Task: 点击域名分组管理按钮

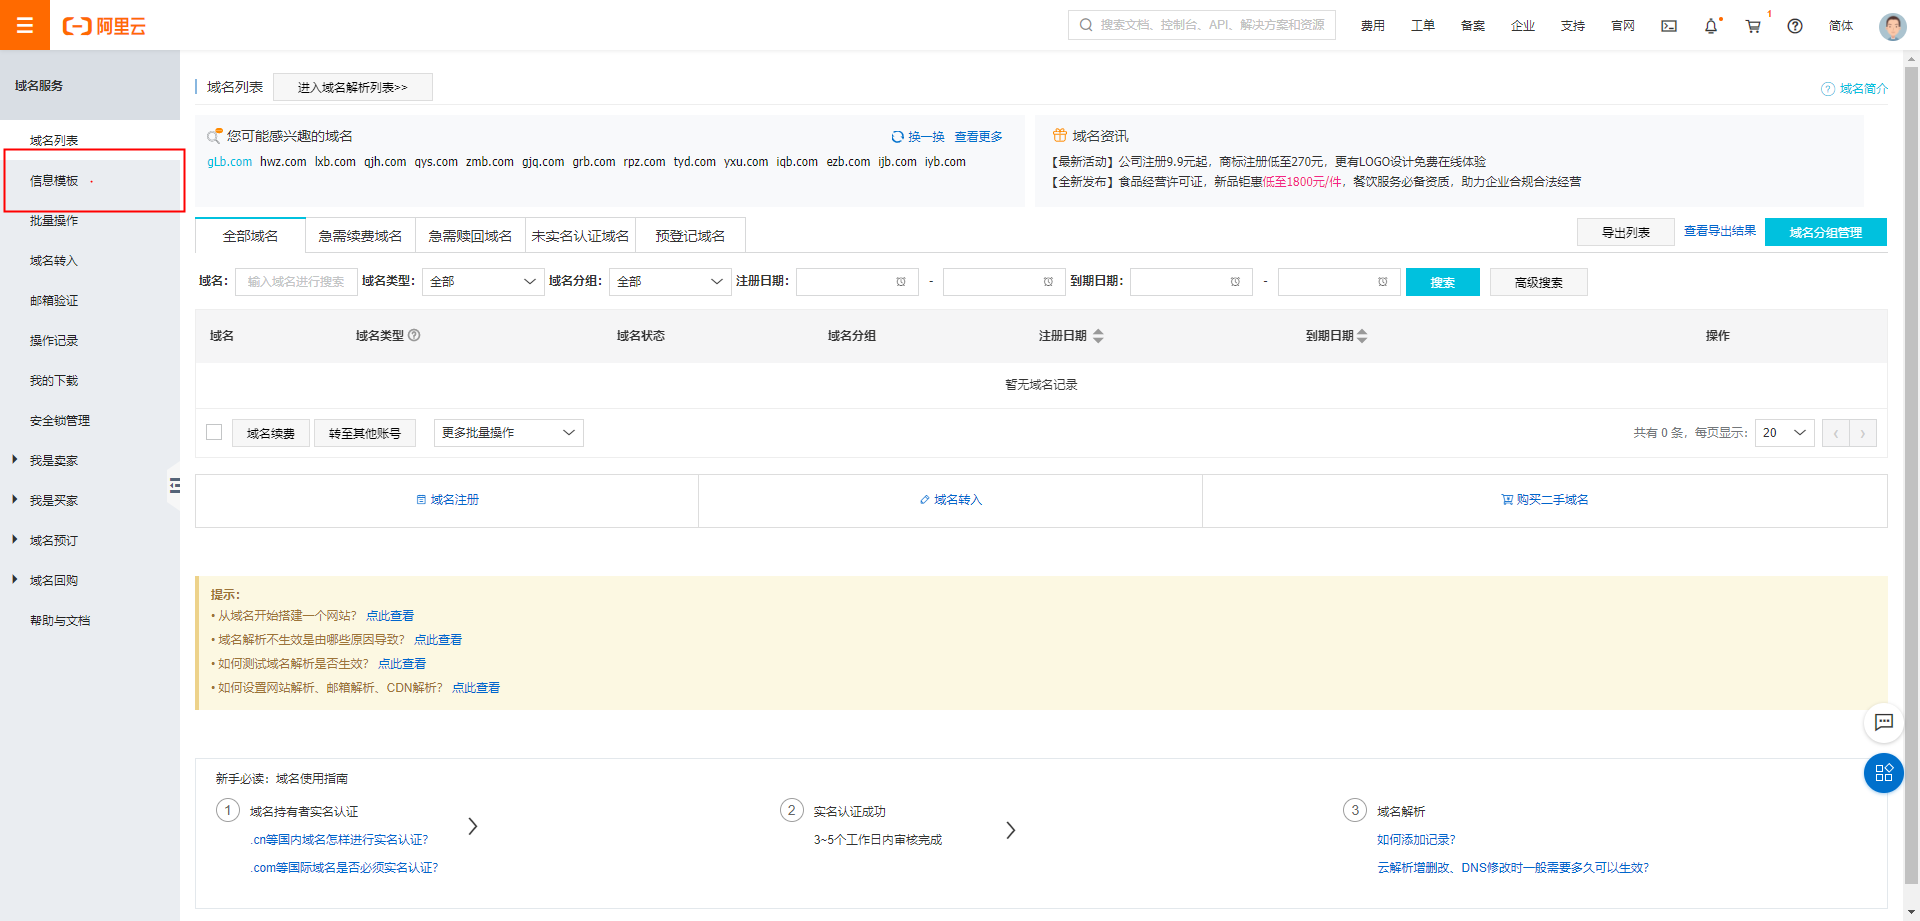Action: (1825, 231)
